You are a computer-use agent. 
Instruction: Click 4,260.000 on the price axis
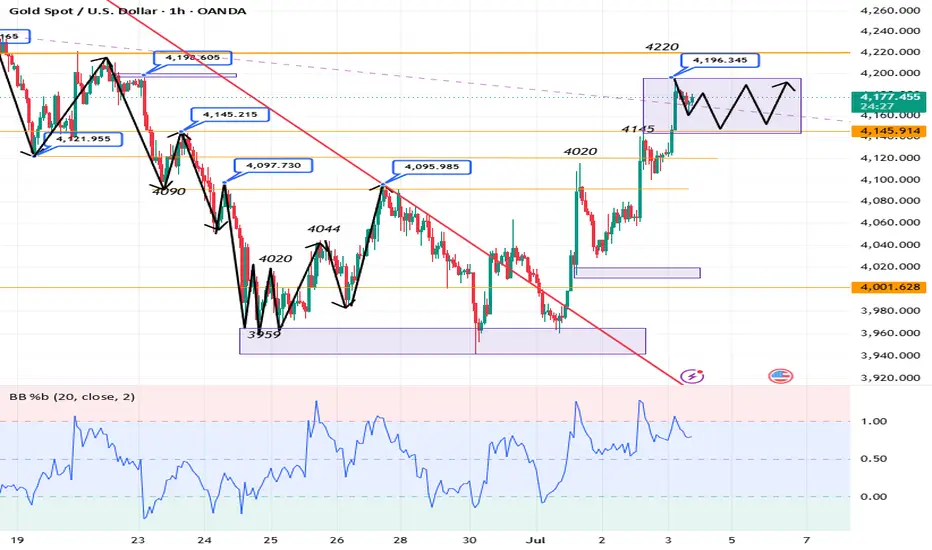(890, 10)
